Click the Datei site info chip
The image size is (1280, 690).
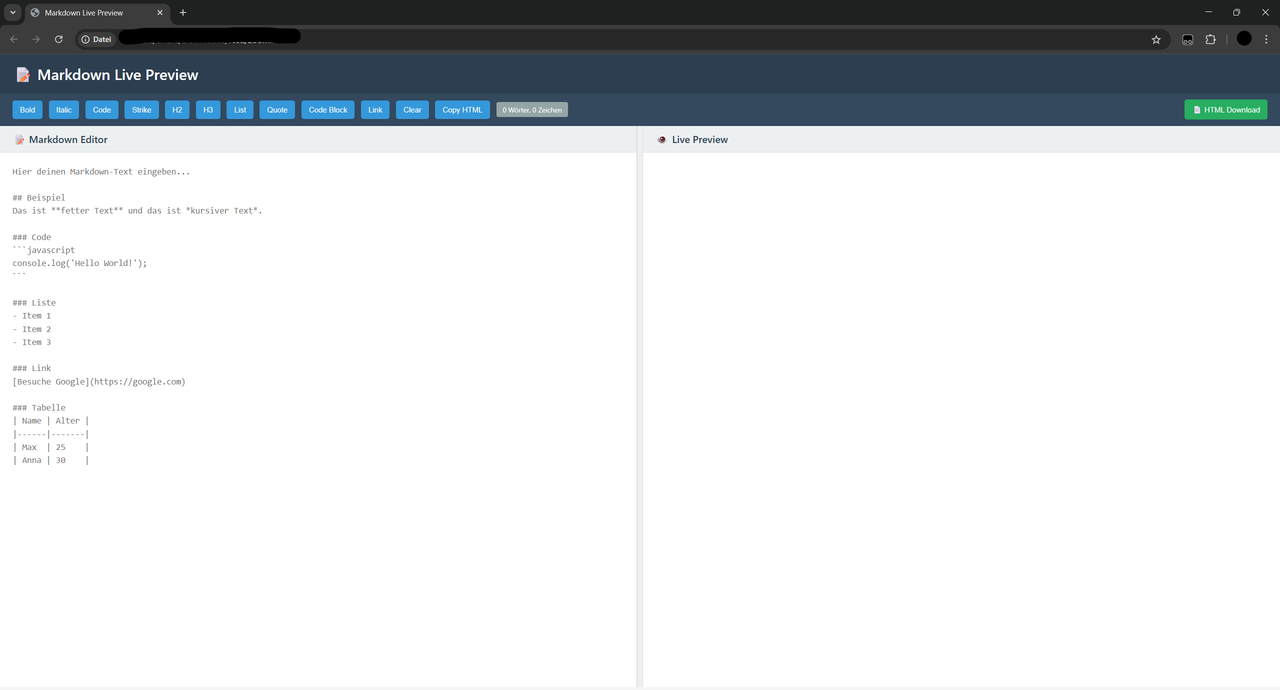(x=97, y=39)
